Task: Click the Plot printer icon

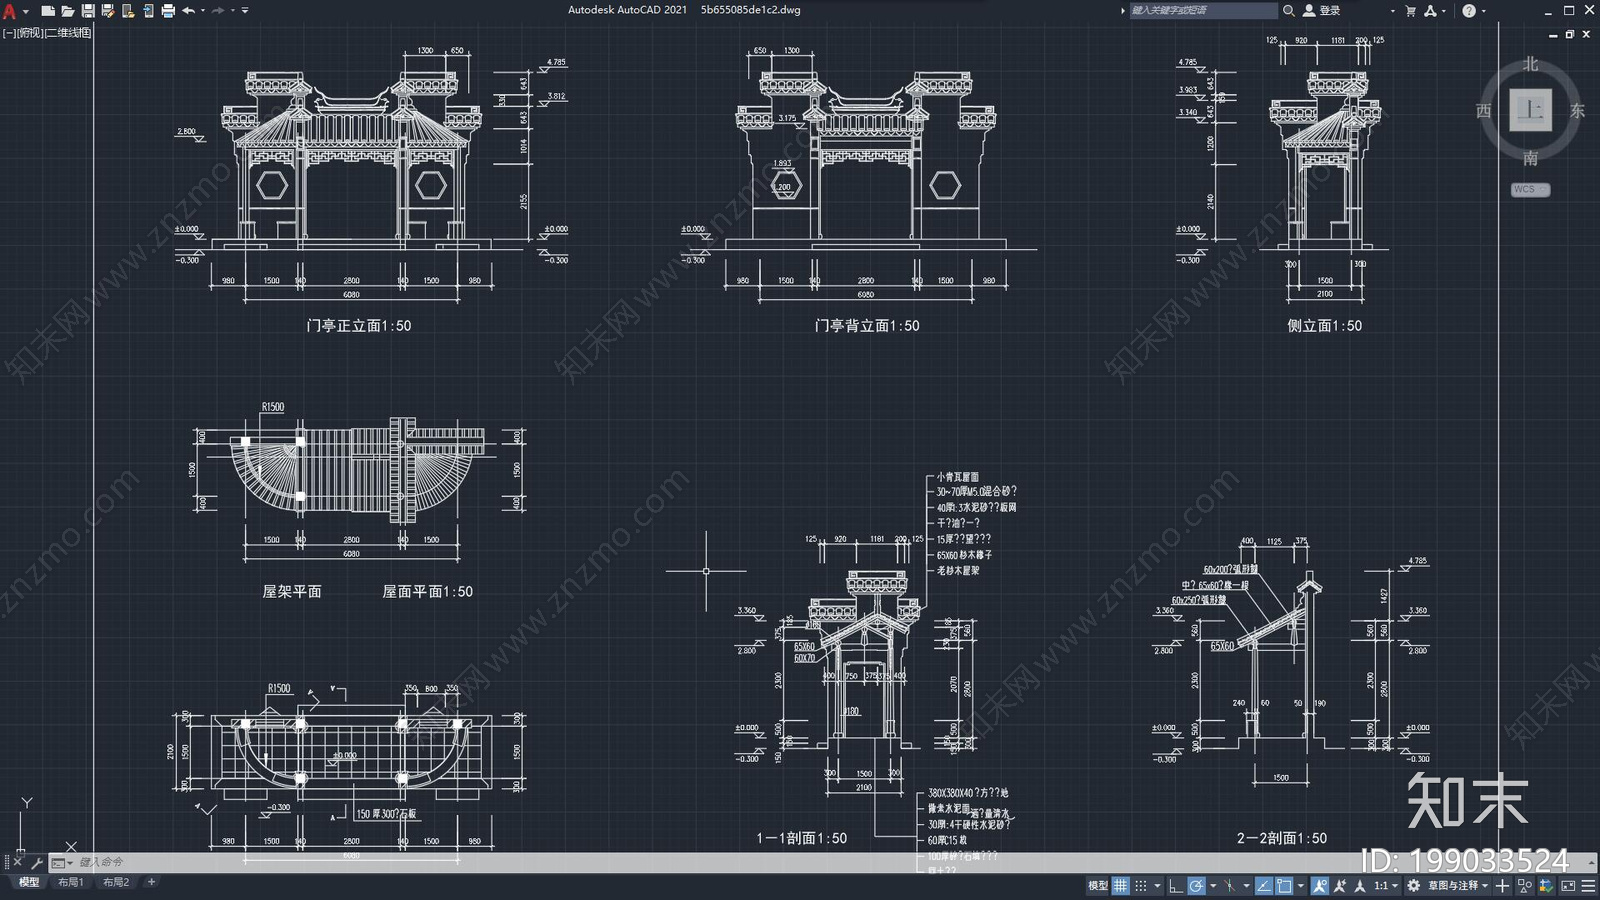Action: [168, 11]
